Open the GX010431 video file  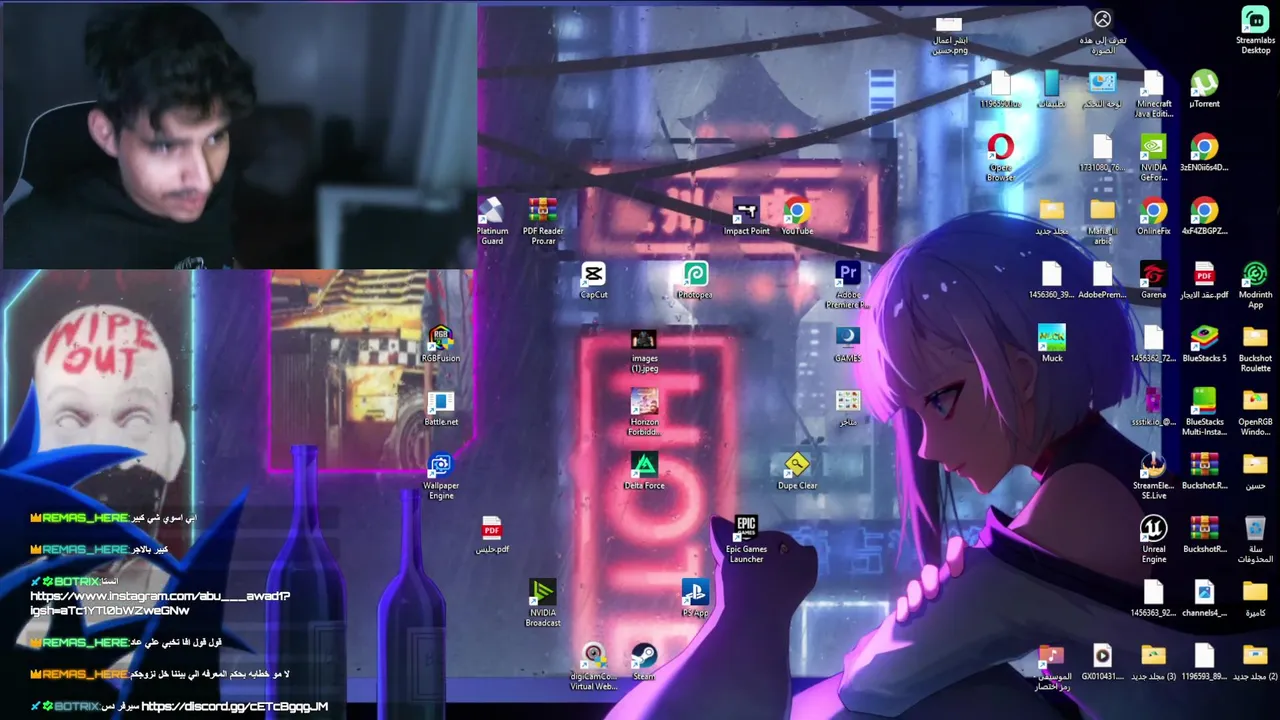[x=1102, y=662]
